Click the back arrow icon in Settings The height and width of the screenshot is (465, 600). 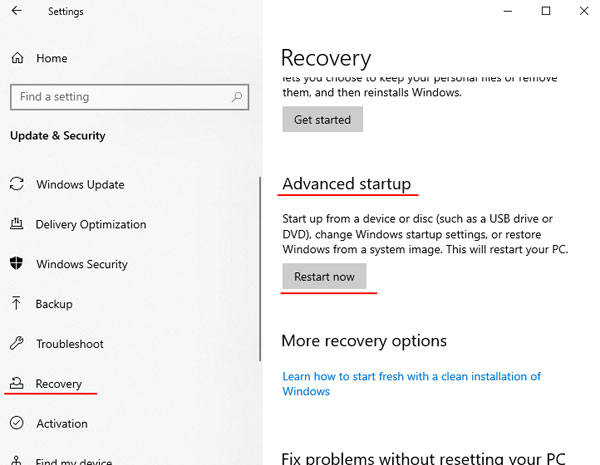(x=16, y=11)
